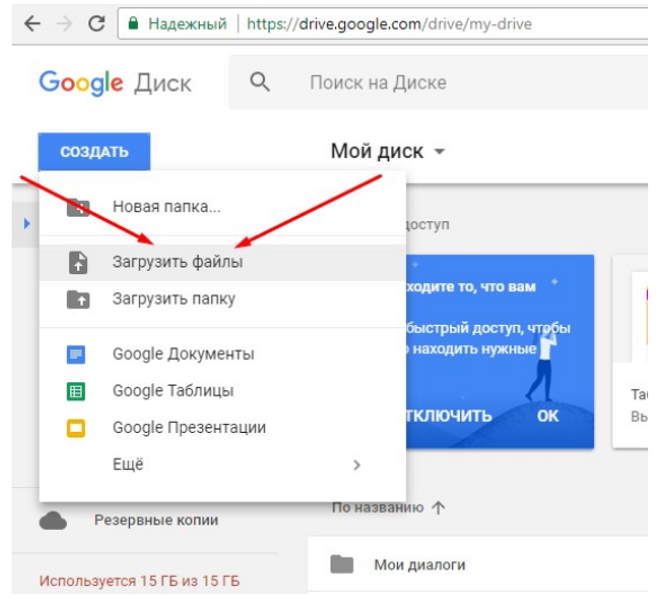Go back with the browser back arrow
661x598 pixels.
[x=32, y=24]
